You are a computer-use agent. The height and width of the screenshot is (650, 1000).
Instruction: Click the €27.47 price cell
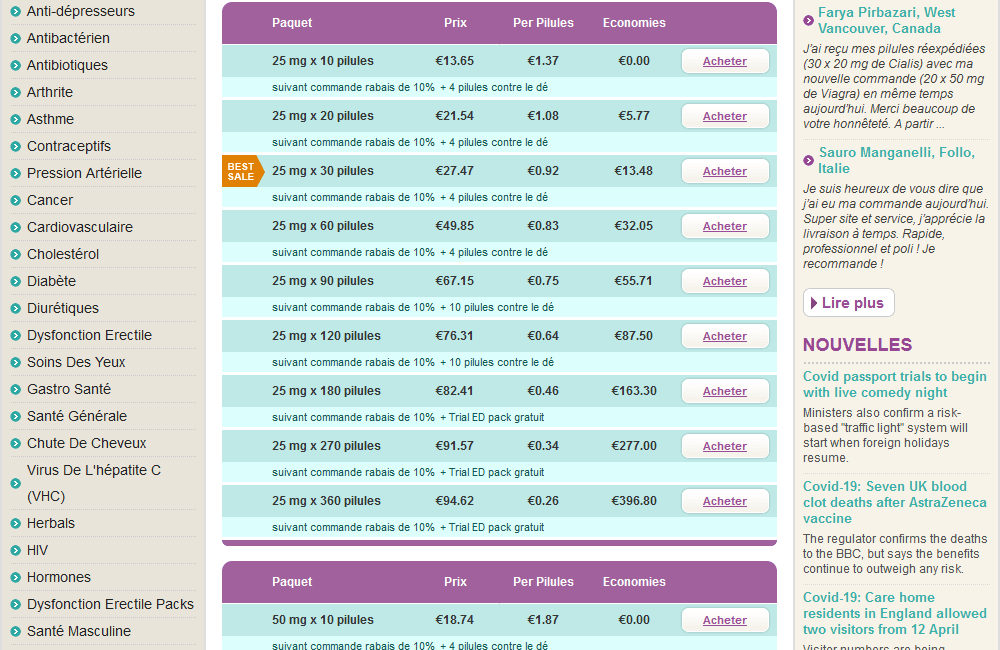pos(455,171)
